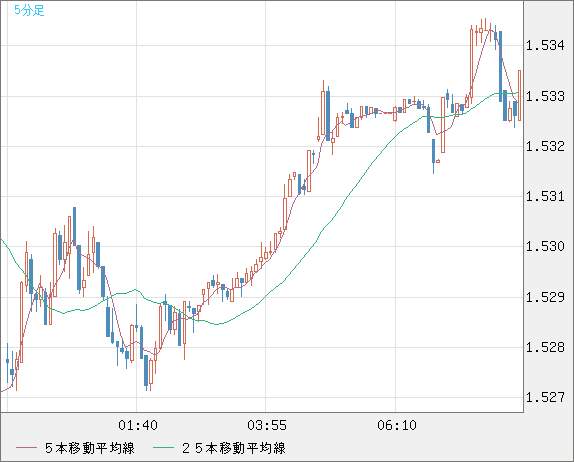Click the 03:55 time axis label
This screenshot has width=574, height=462.
click(x=267, y=425)
